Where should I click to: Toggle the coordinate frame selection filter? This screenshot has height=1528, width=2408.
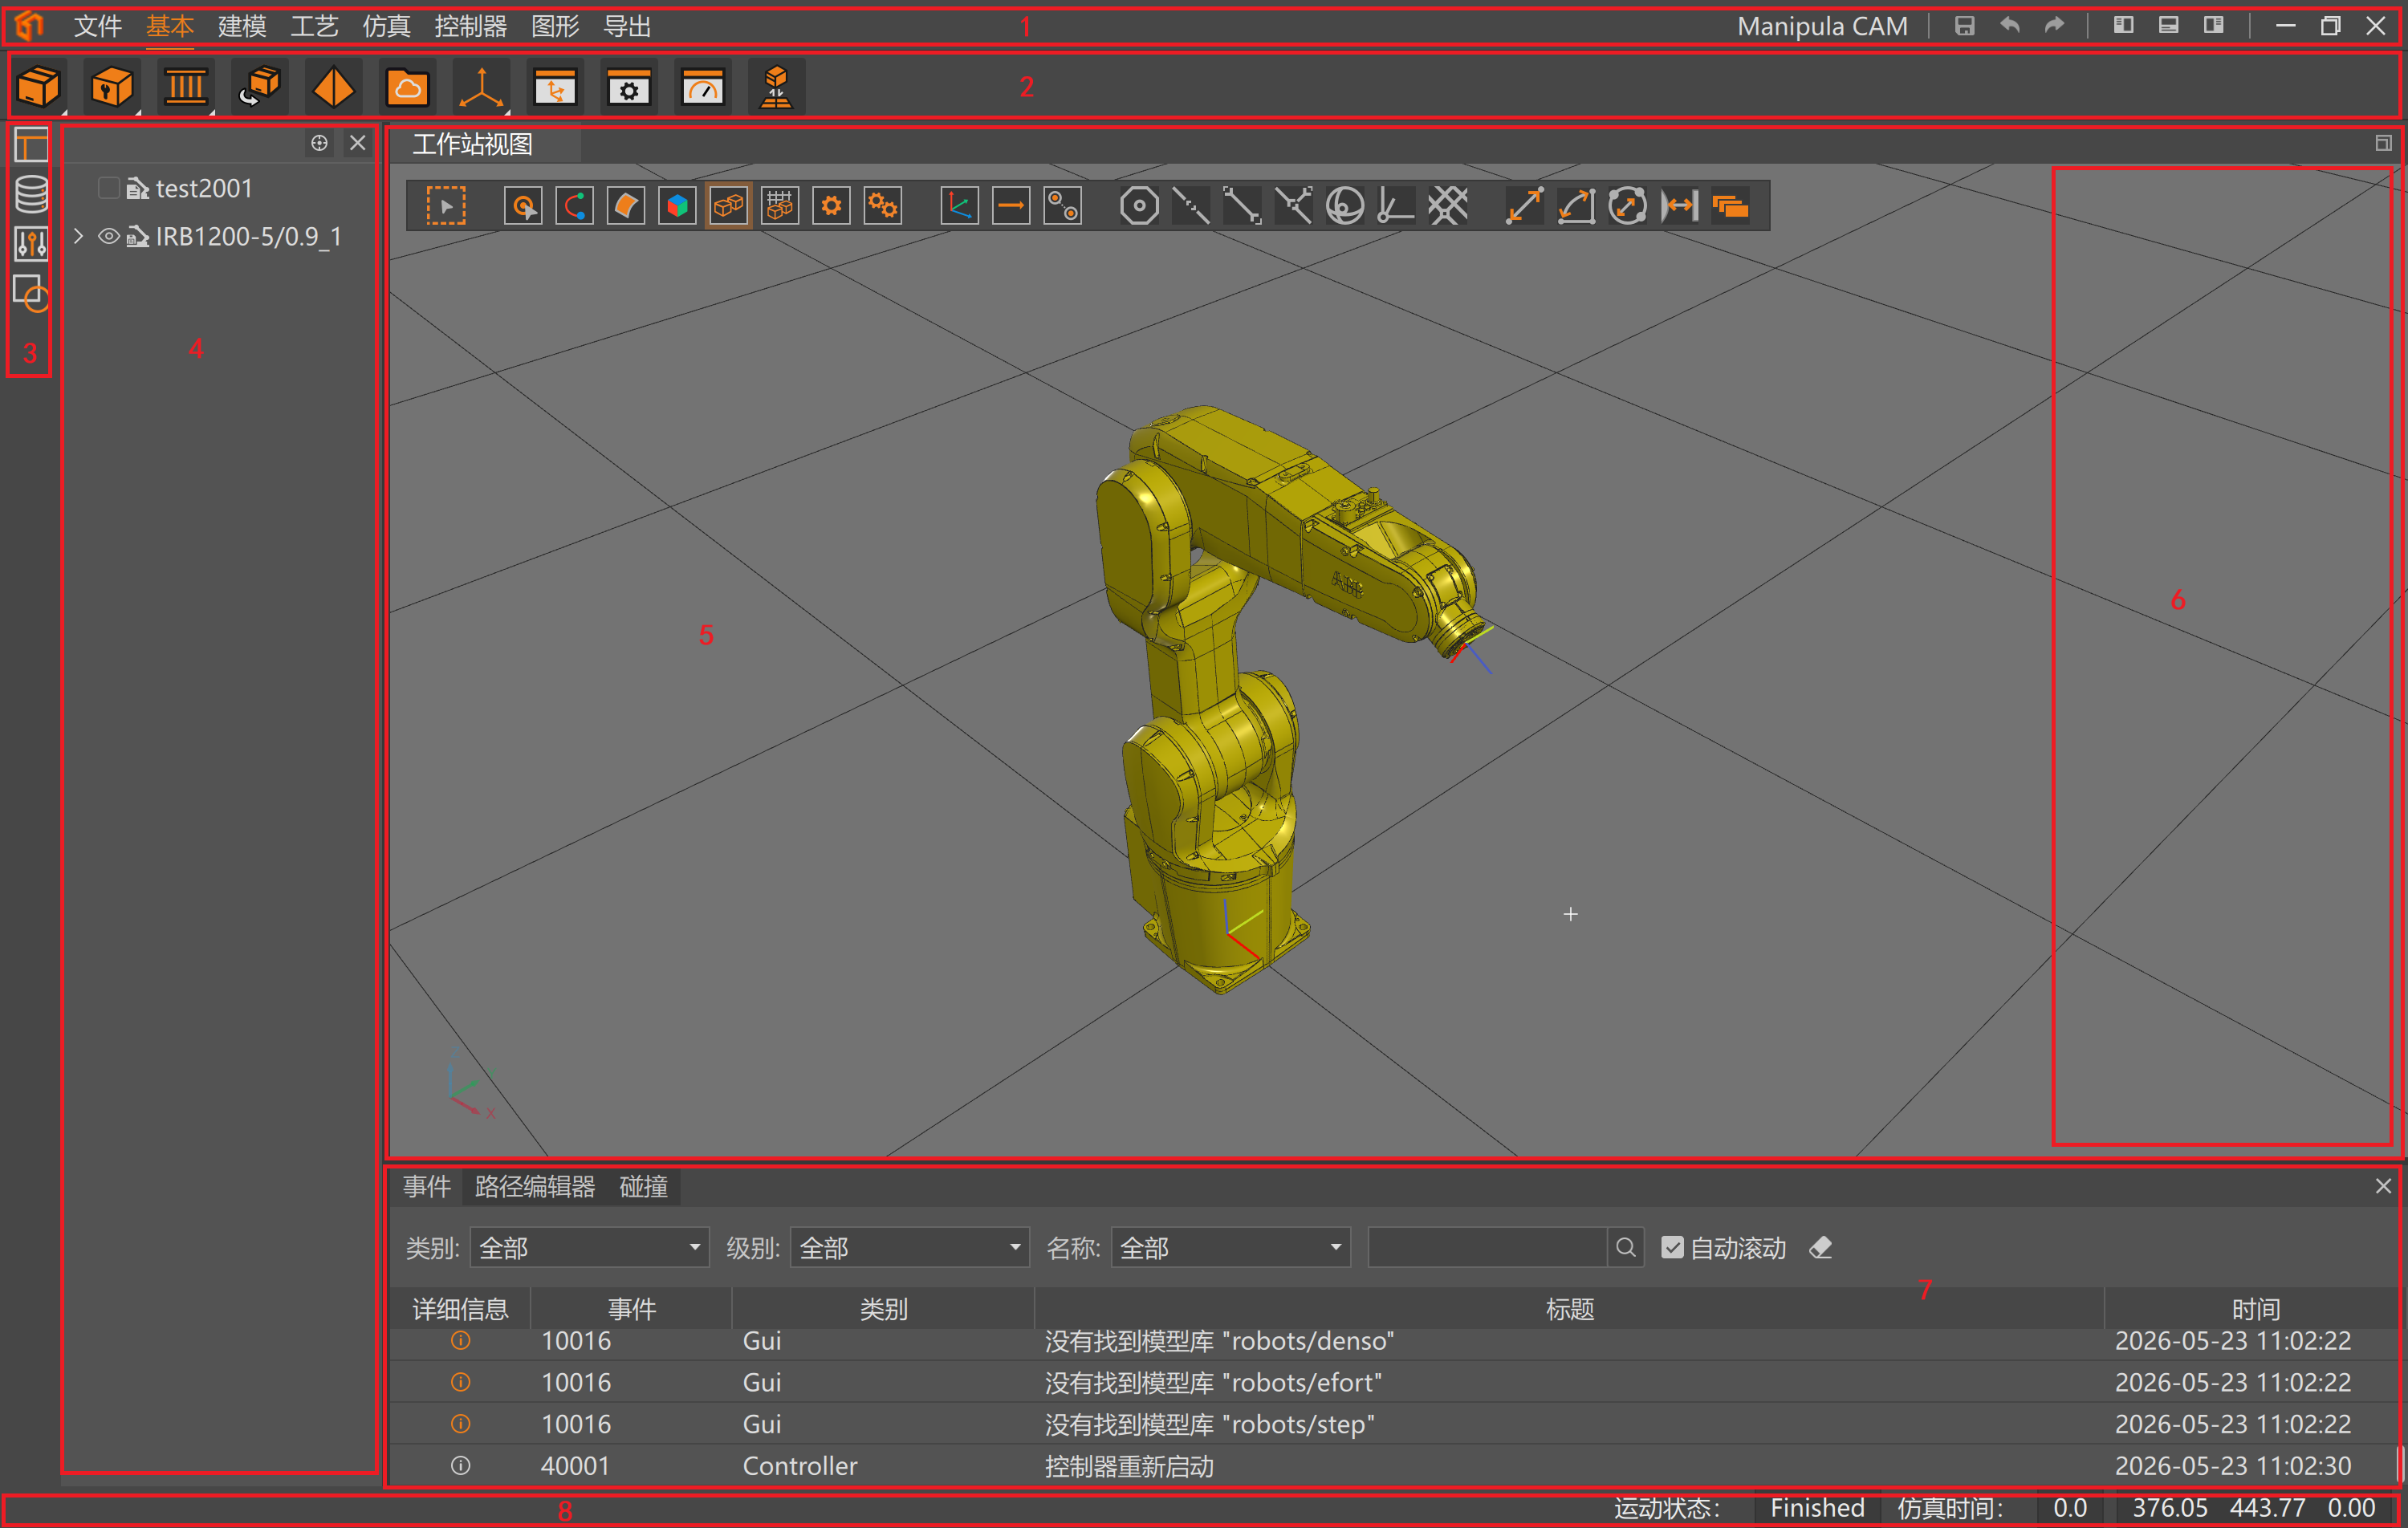pyautogui.click(x=960, y=206)
